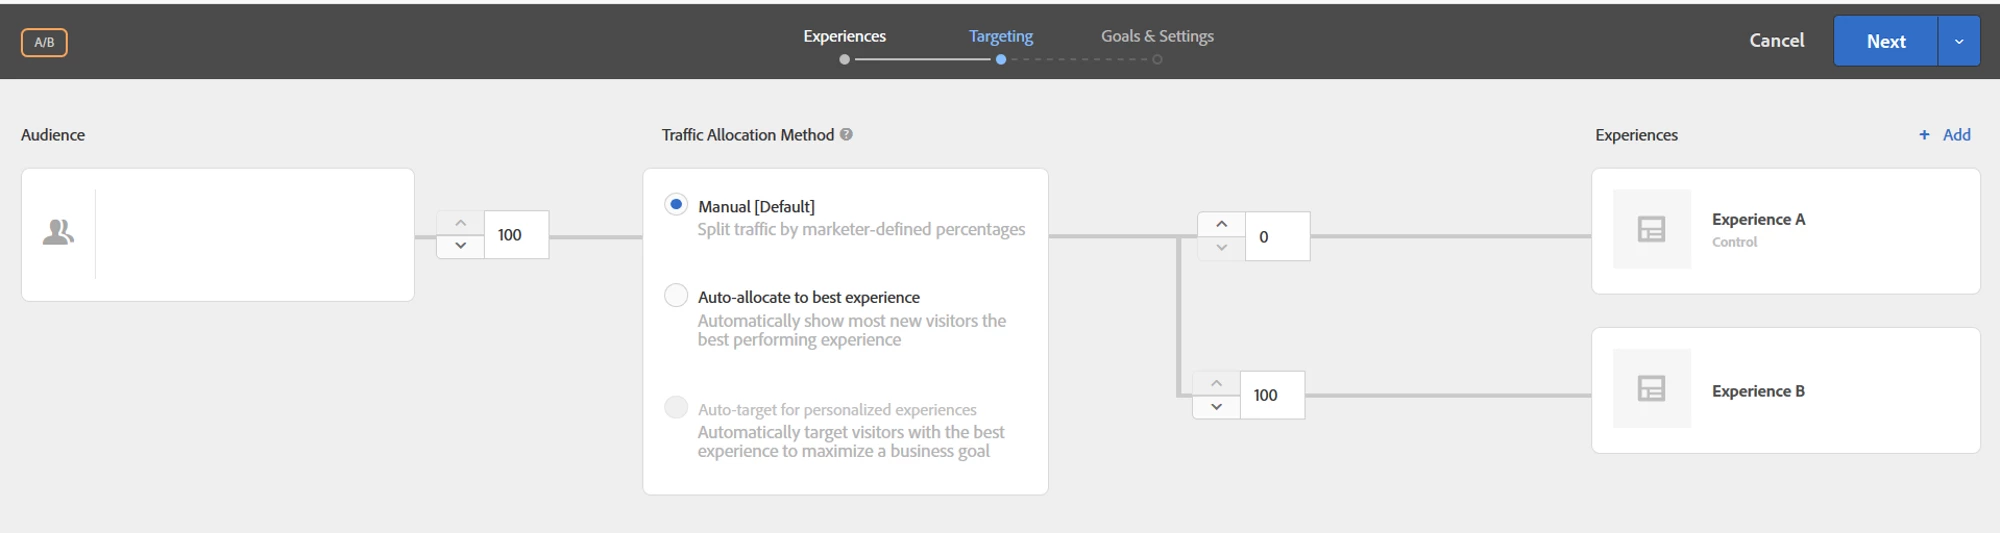Select the Manual [Default] radio option
This screenshot has height=533, width=2000.
pyautogui.click(x=676, y=205)
